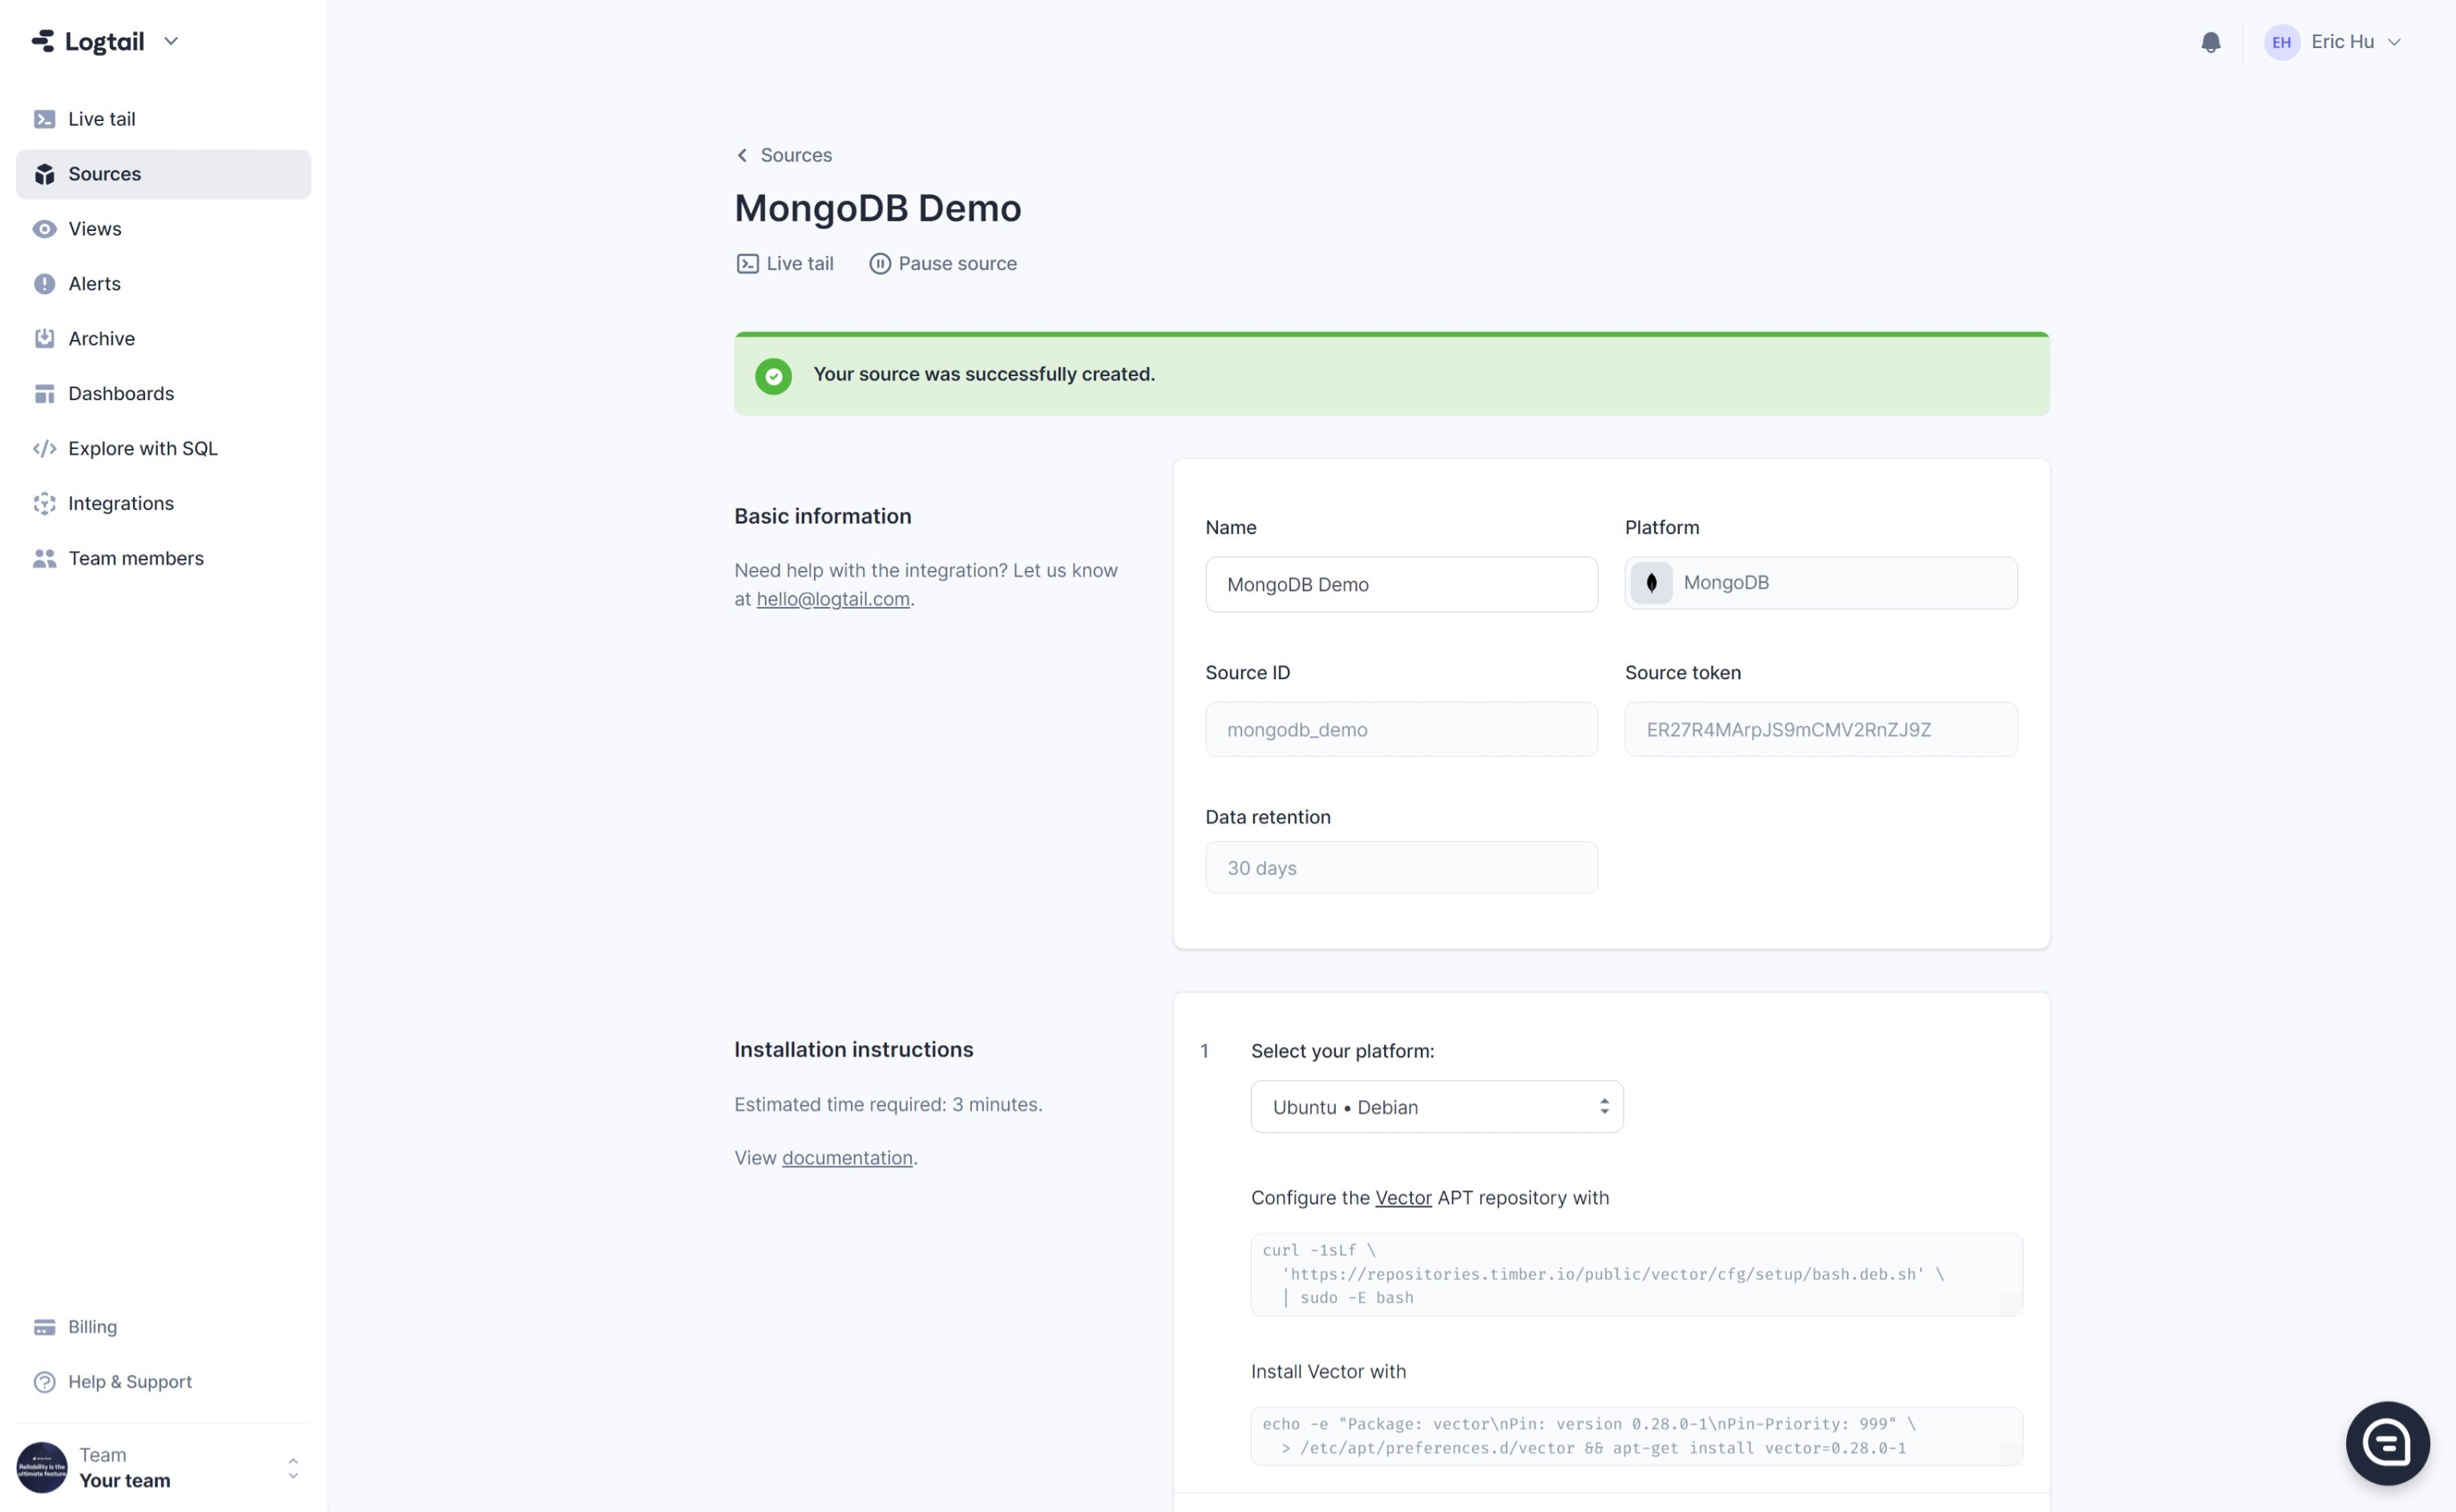Open the Ubuntu • Debian platform dropdown
The height and width of the screenshot is (1512, 2456).
(x=1436, y=1107)
